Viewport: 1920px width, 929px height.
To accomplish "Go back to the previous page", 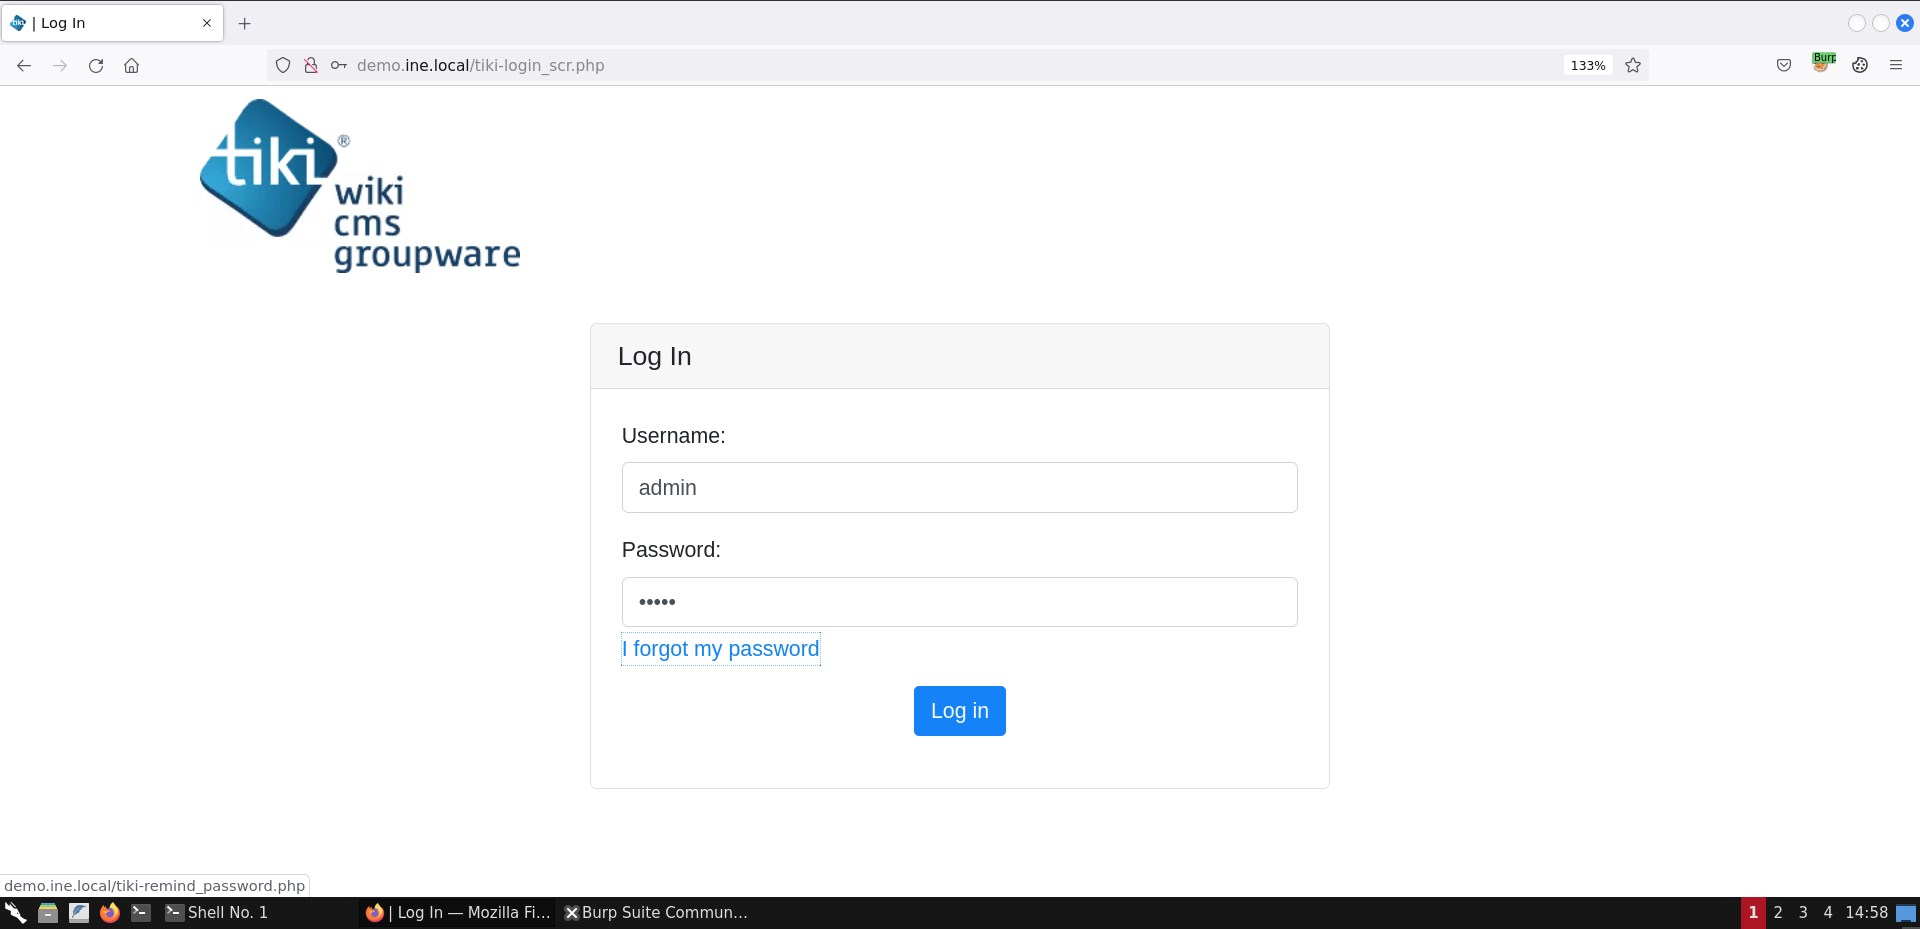I will click(24, 66).
